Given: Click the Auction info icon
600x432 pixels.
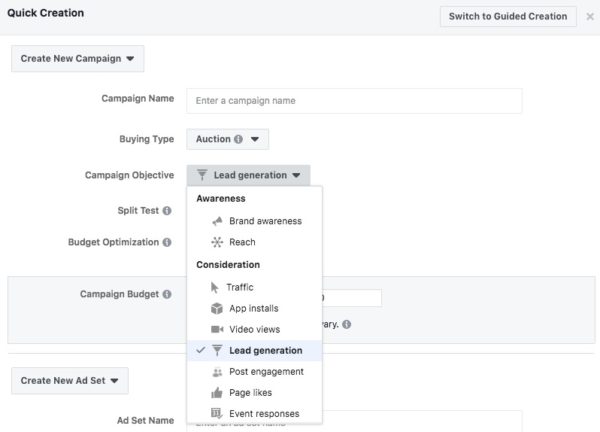Looking at the screenshot, I should (238, 139).
